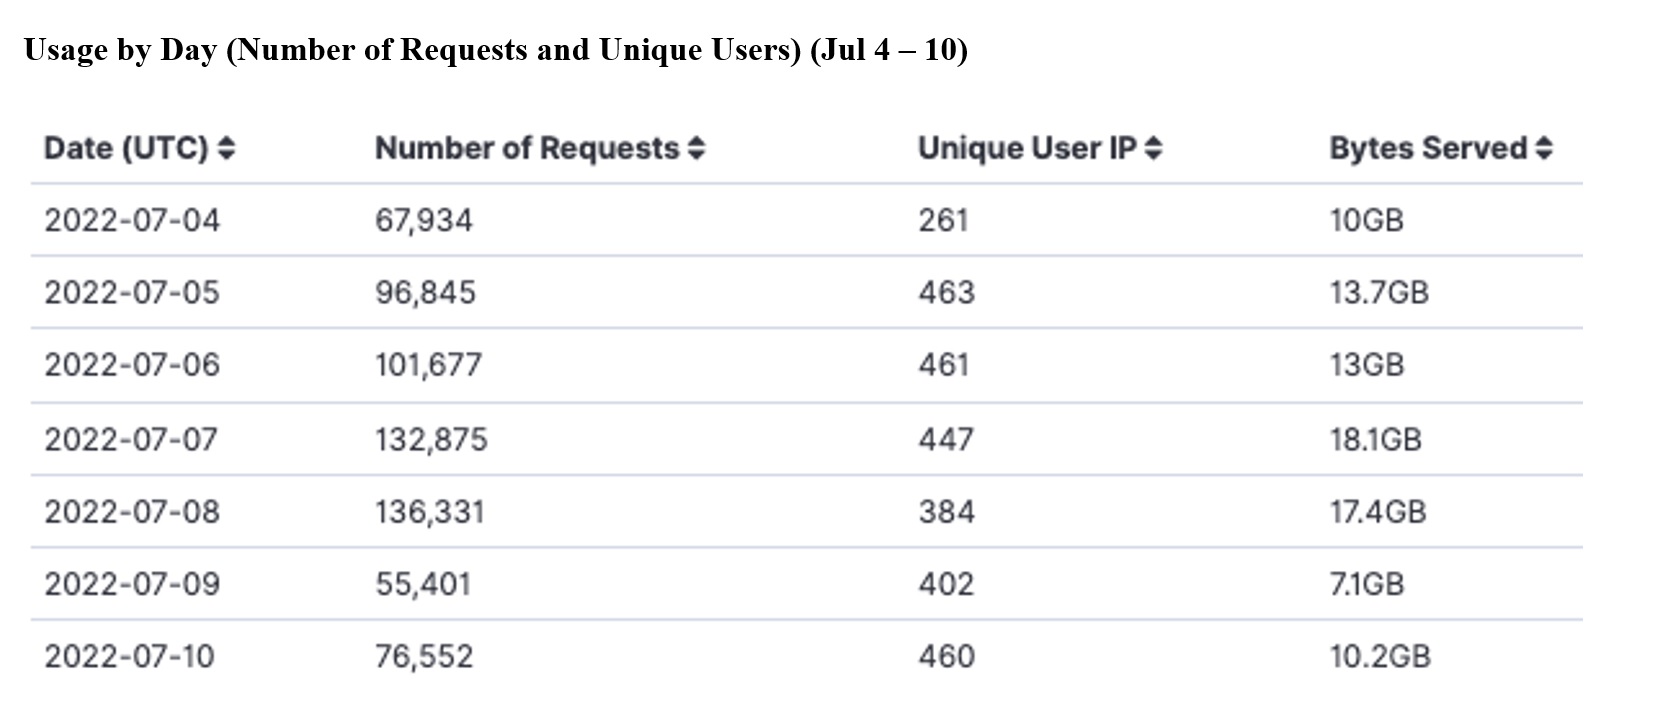Select the 384 unique user IP value

click(946, 512)
